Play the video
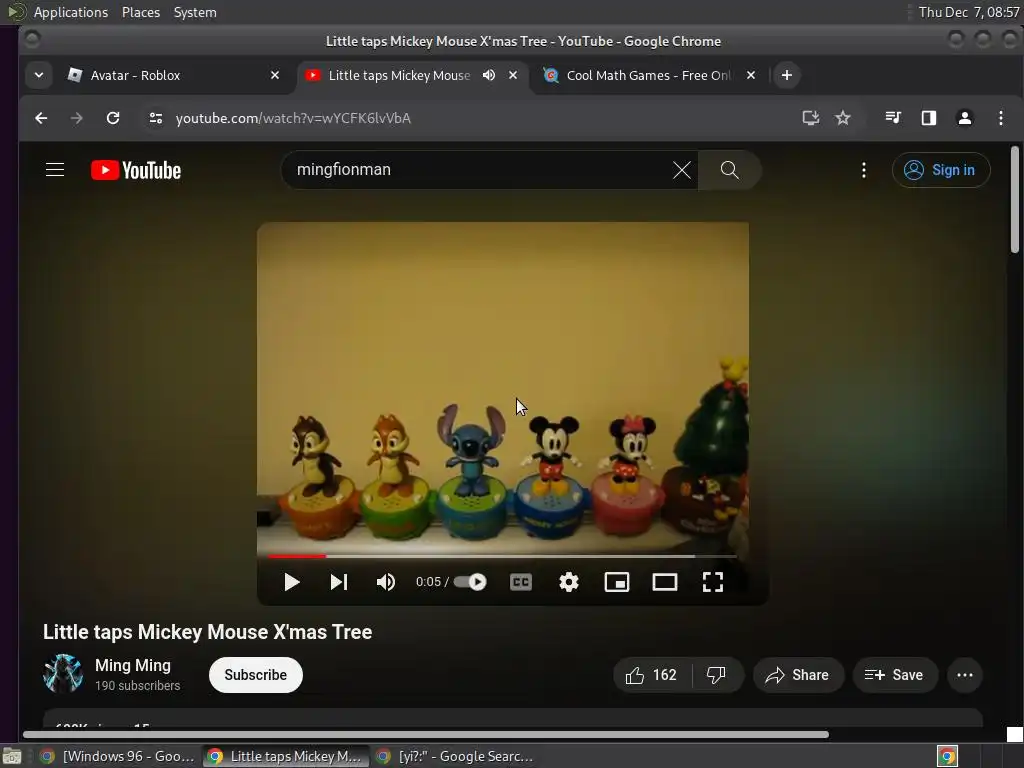 click(291, 582)
